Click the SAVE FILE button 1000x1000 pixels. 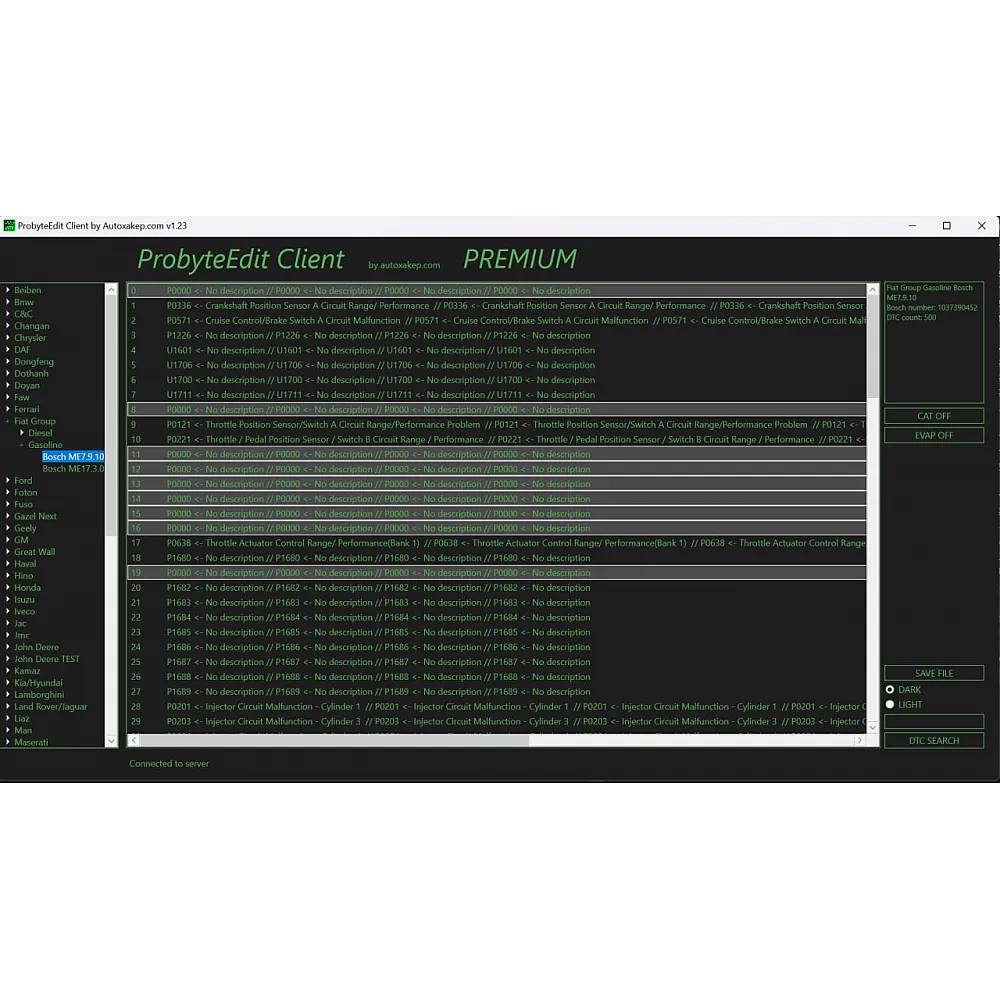[933, 673]
